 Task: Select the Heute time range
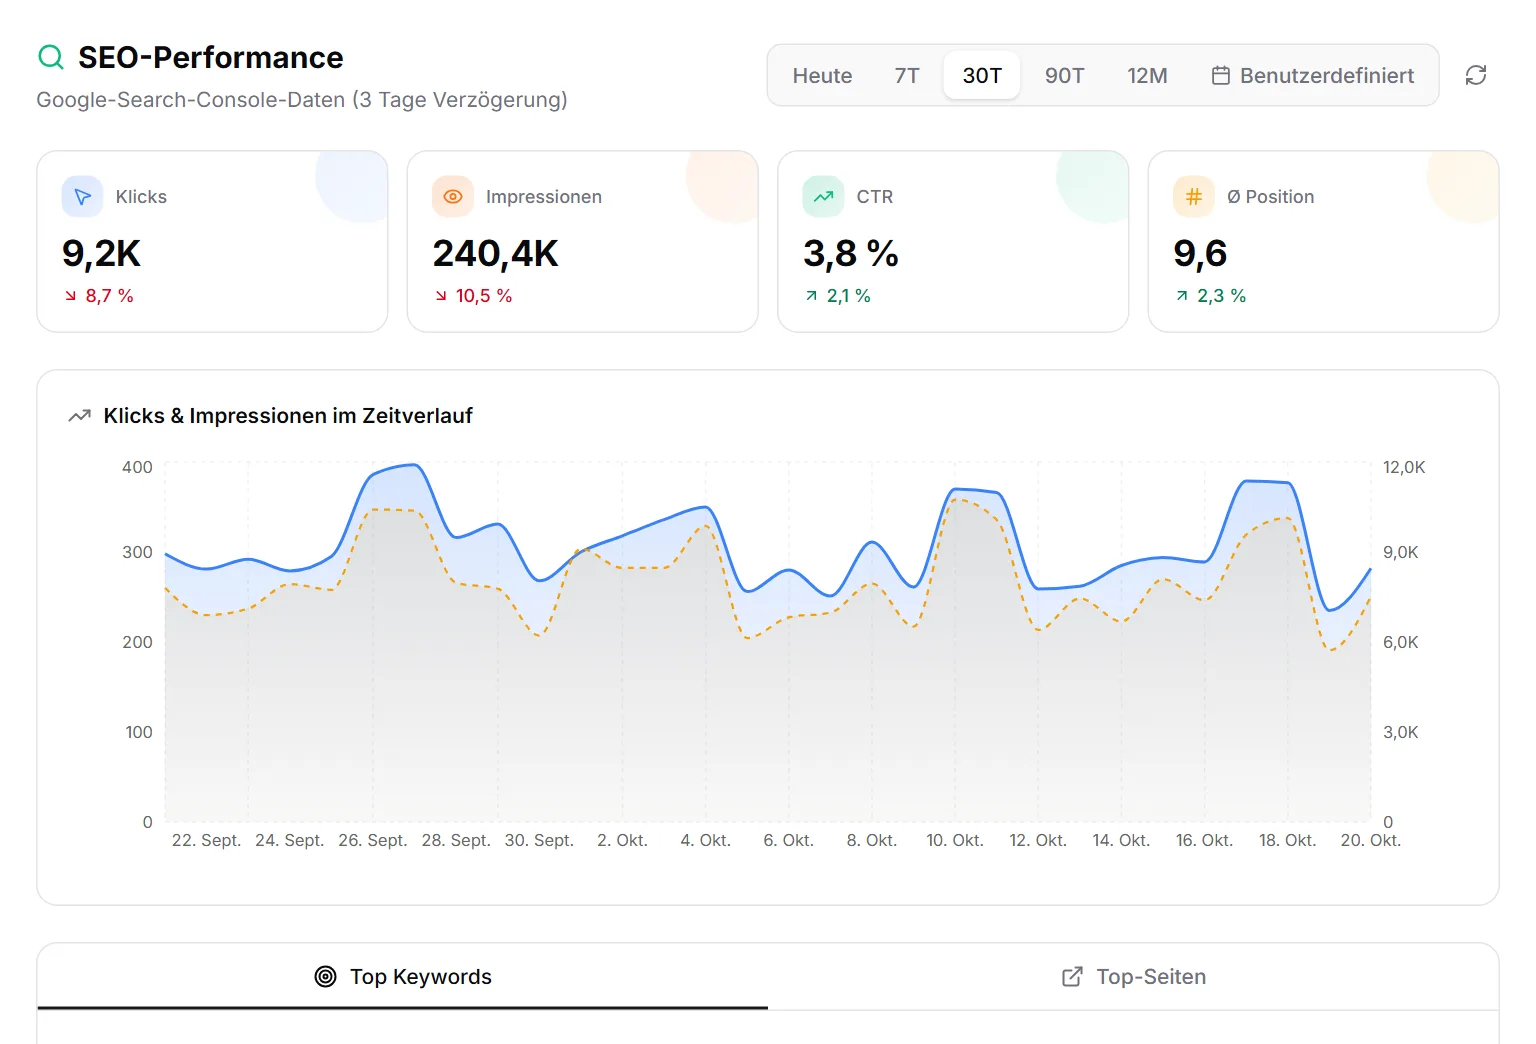tap(822, 75)
